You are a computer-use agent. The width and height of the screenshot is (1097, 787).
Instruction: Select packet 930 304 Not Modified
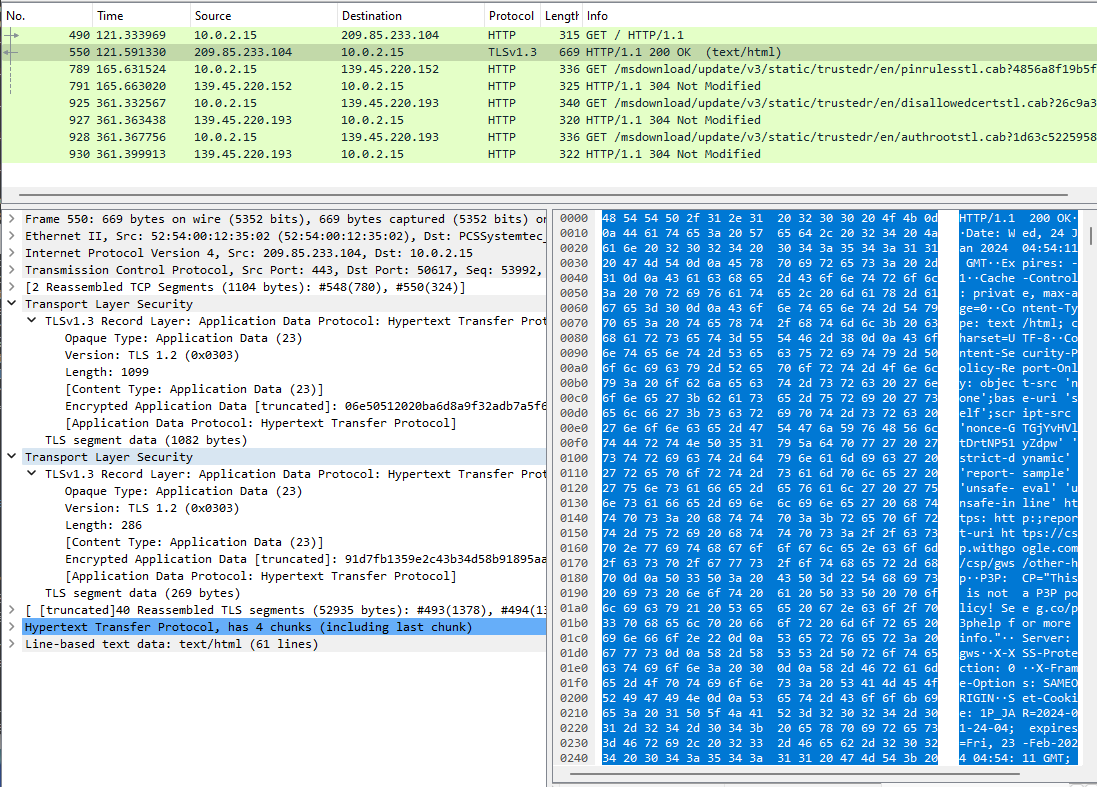point(548,154)
